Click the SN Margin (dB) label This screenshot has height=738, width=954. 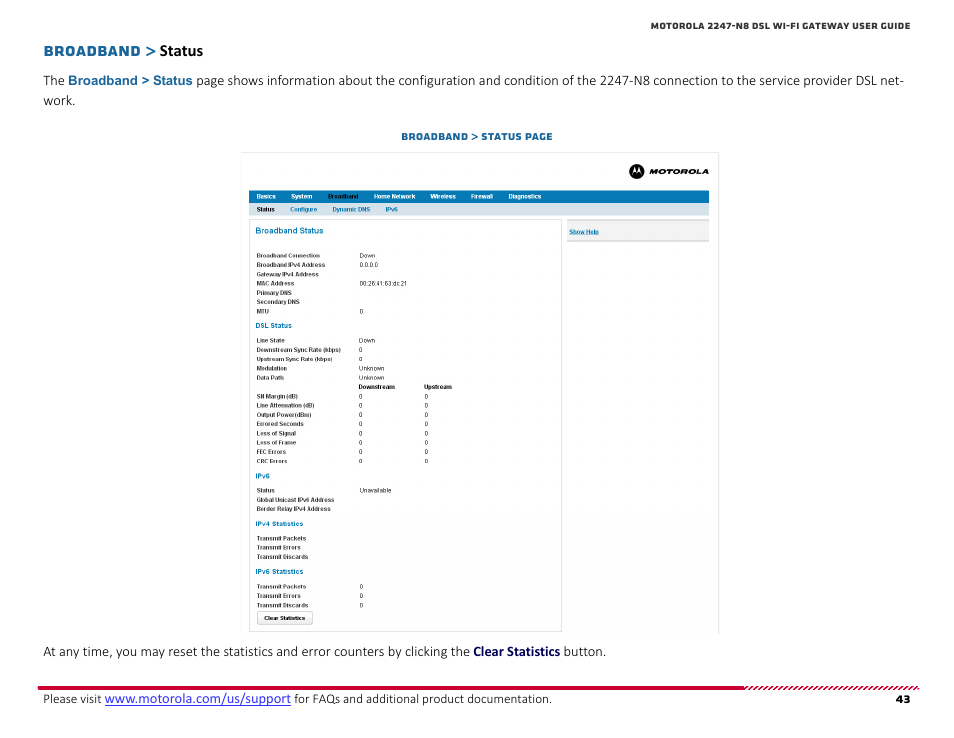point(277,396)
